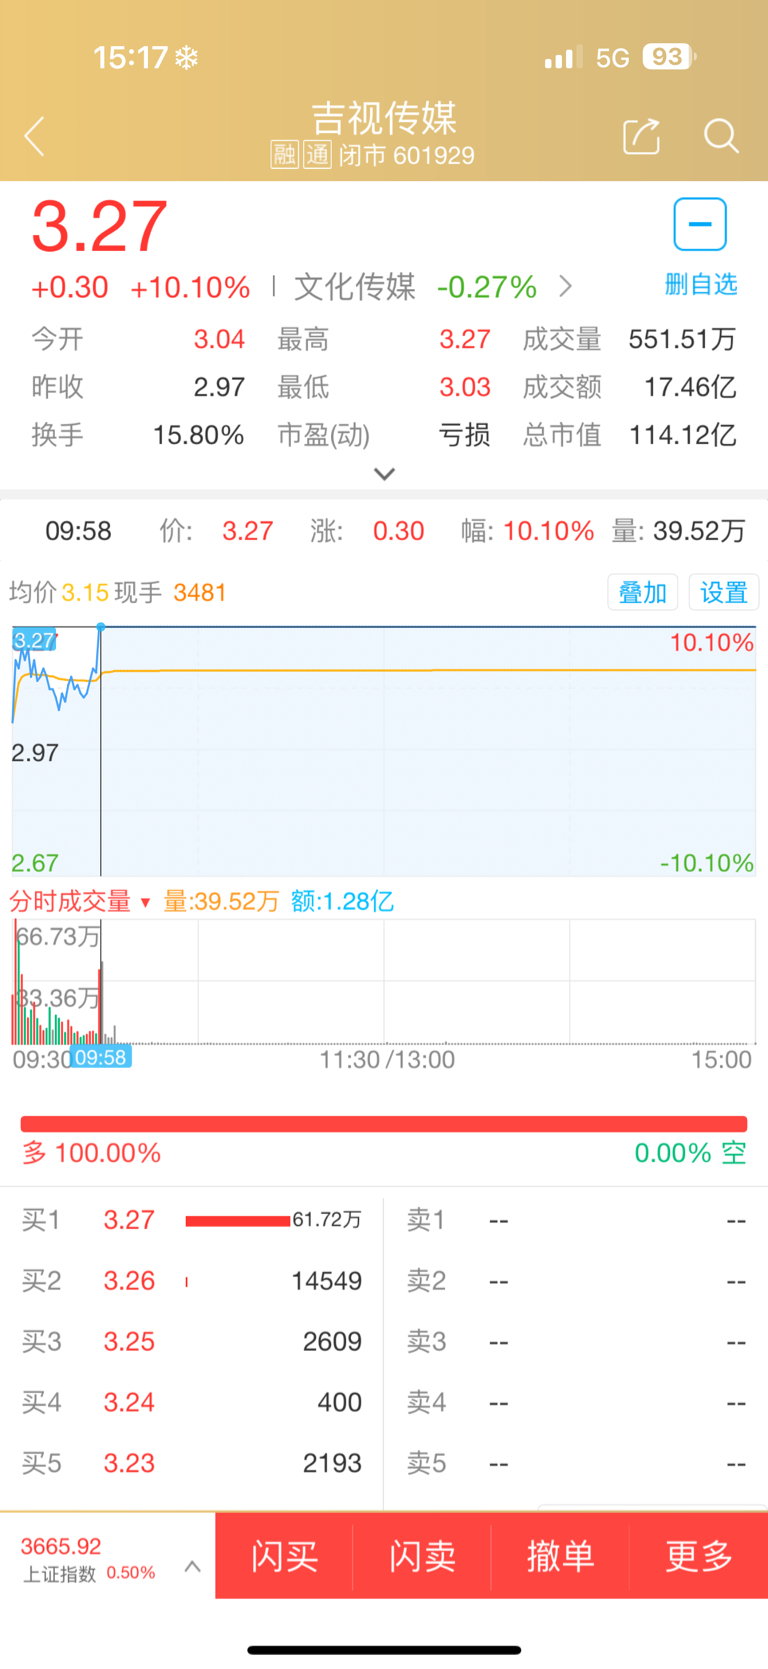Tap the 通 connect badge
Screen dimensions: 768x1669
pyautogui.click(x=317, y=155)
